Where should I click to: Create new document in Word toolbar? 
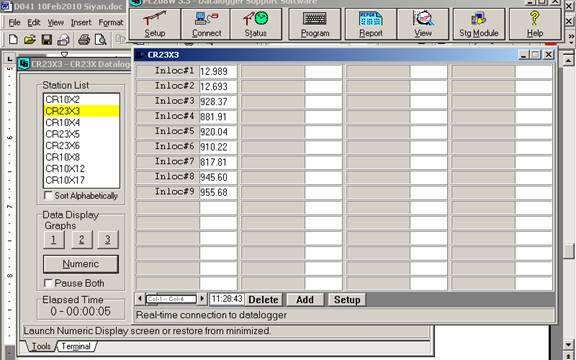coord(13,39)
